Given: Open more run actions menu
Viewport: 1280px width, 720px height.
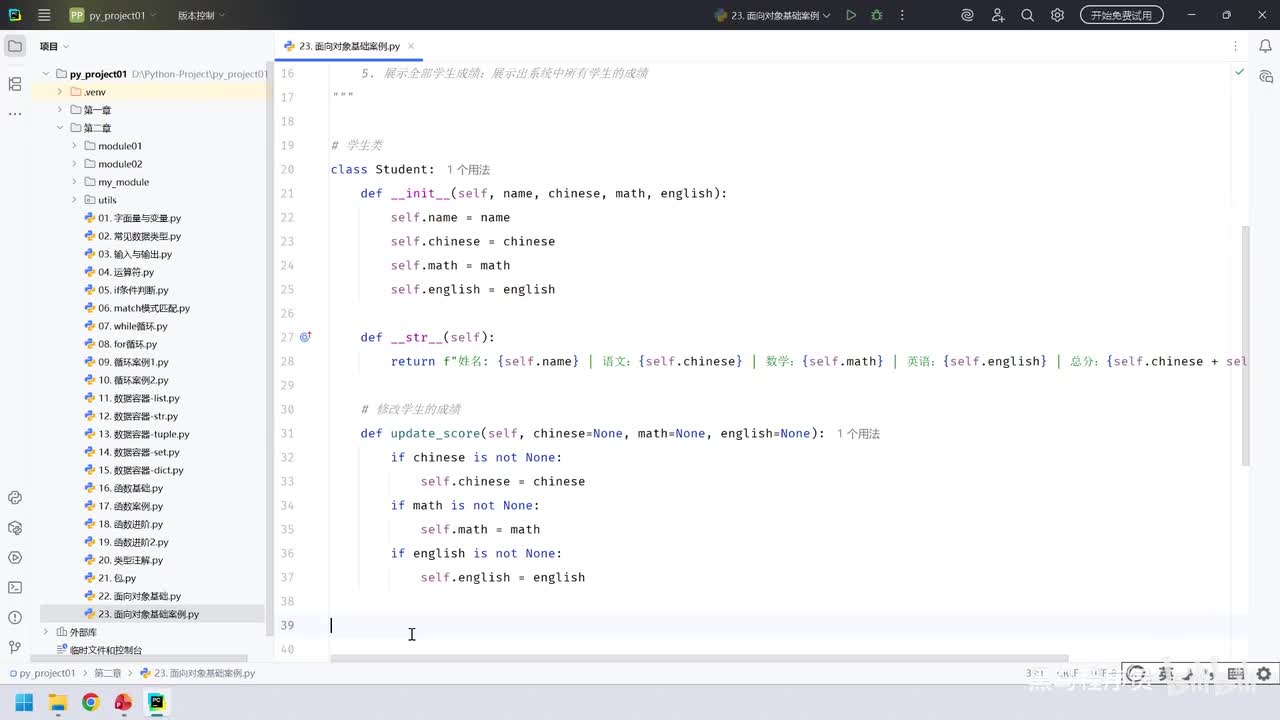Looking at the screenshot, I should click(x=903, y=15).
